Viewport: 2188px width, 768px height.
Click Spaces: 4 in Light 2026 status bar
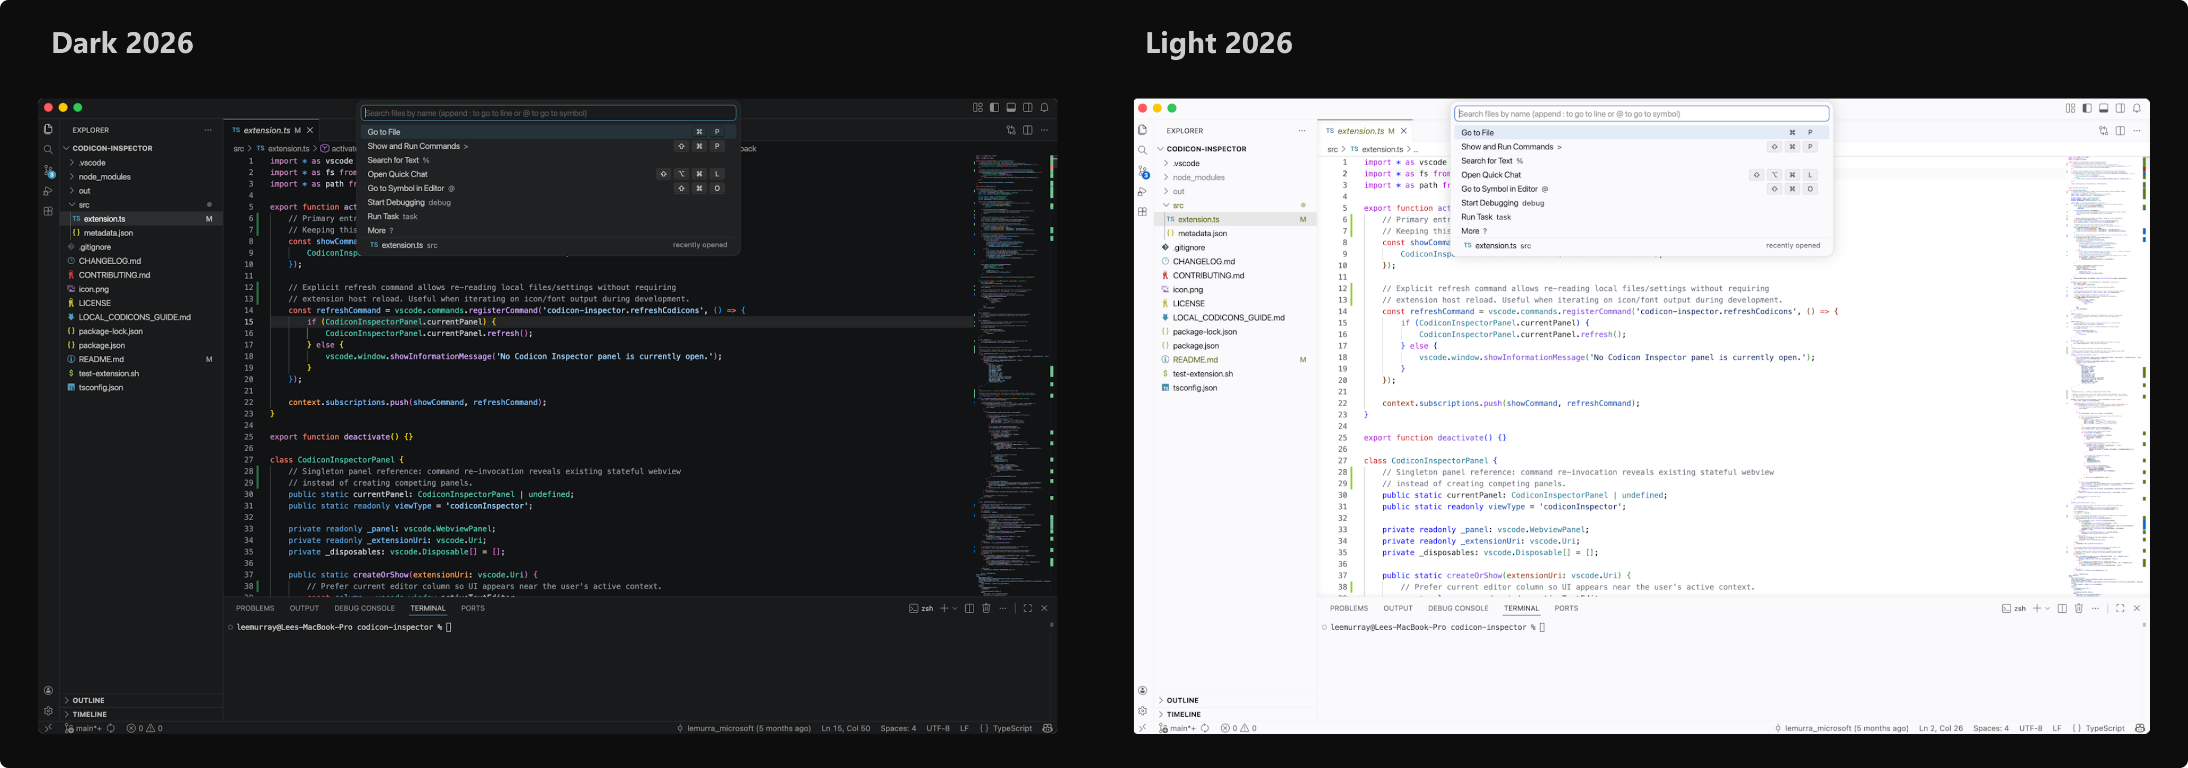pyautogui.click(x=1991, y=728)
